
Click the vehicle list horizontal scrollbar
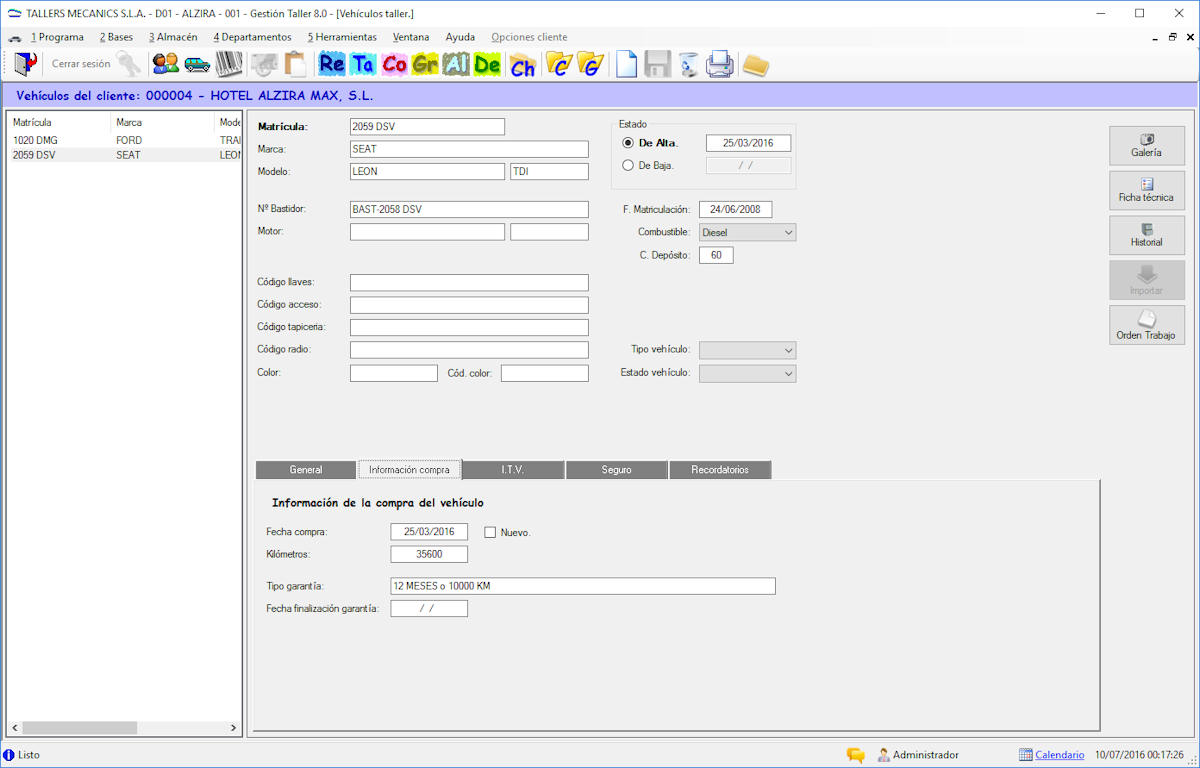point(124,728)
